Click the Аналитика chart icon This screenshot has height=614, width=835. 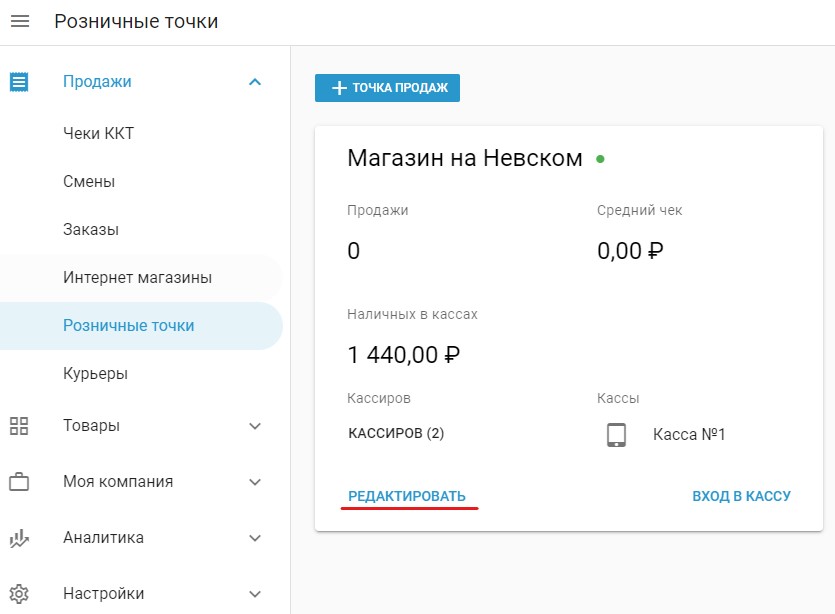pos(19,538)
